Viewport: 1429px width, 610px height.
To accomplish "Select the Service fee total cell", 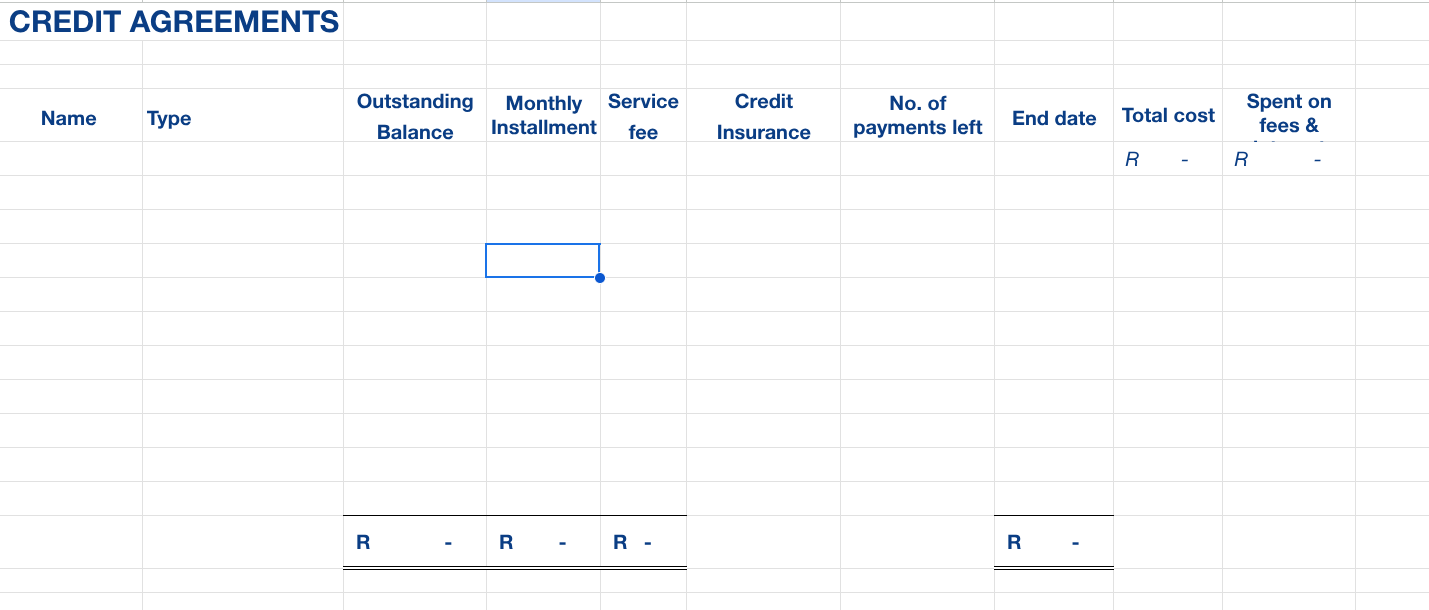I will pos(643,541).
